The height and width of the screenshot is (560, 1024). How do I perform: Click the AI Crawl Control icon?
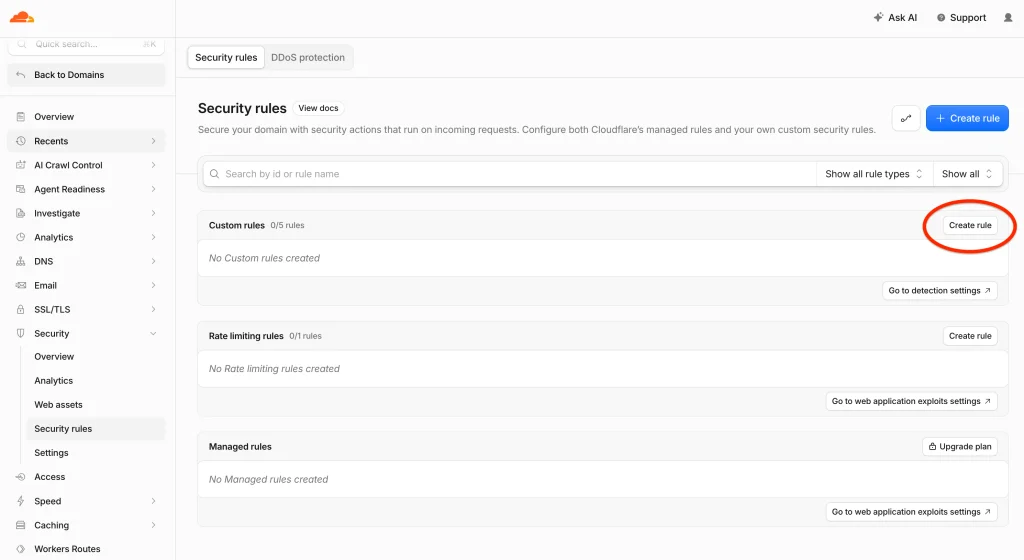(x=21, y=165)
